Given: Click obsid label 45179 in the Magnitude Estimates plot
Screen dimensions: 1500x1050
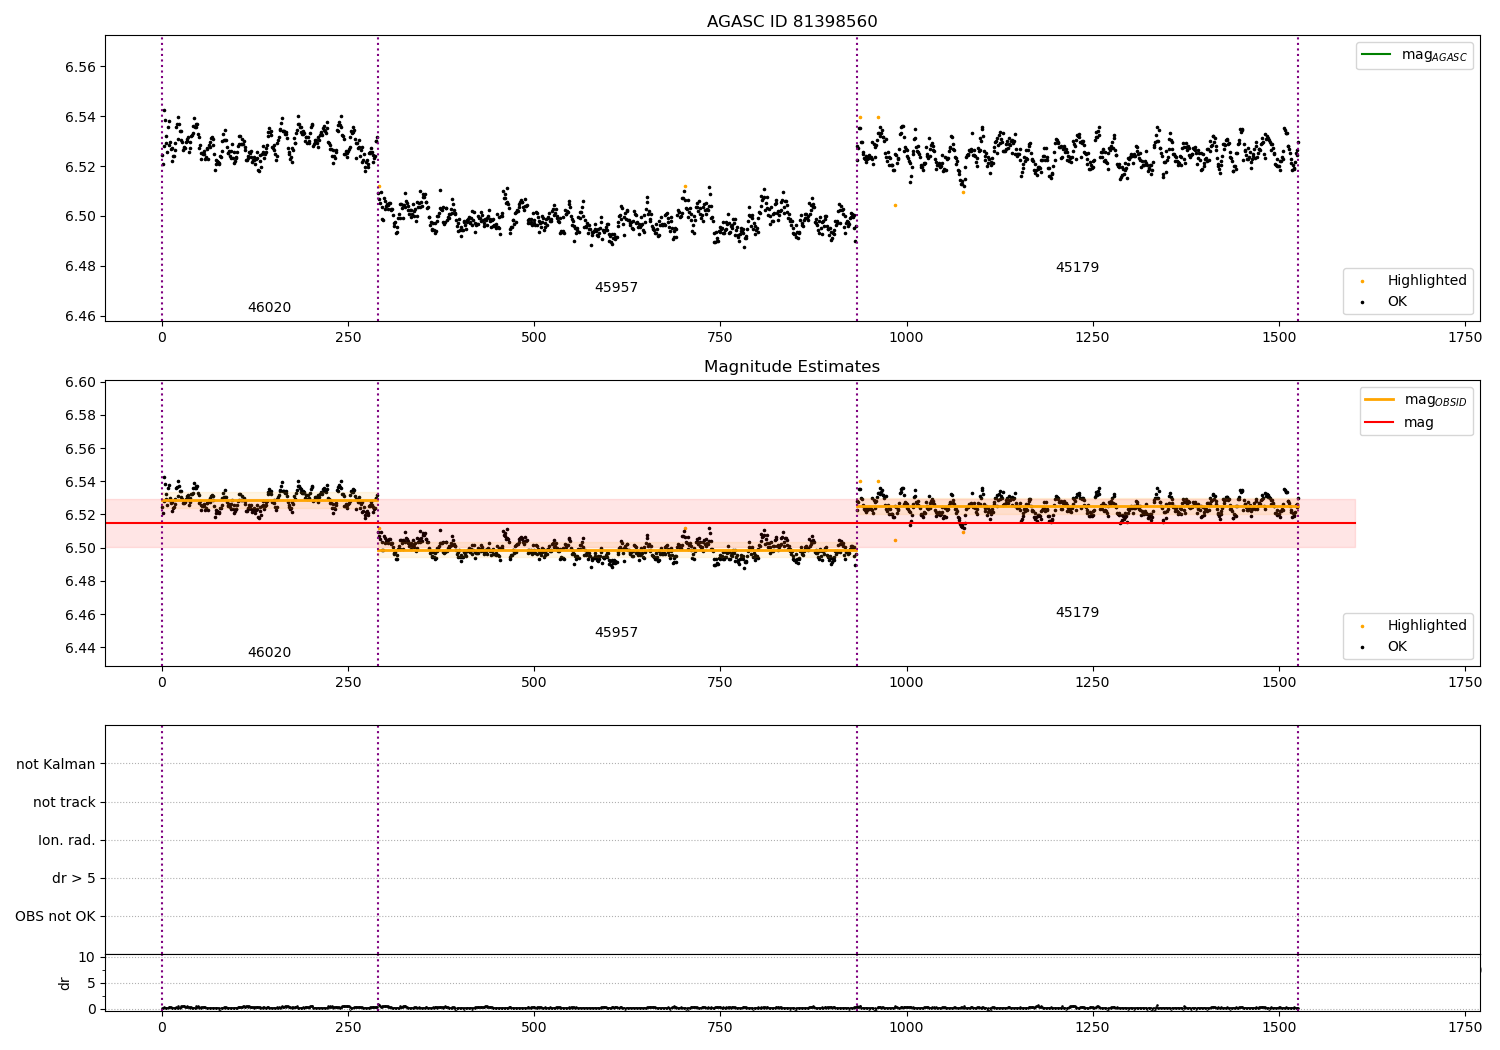Looking at the screenshot, I should (x=1077, y=613).
